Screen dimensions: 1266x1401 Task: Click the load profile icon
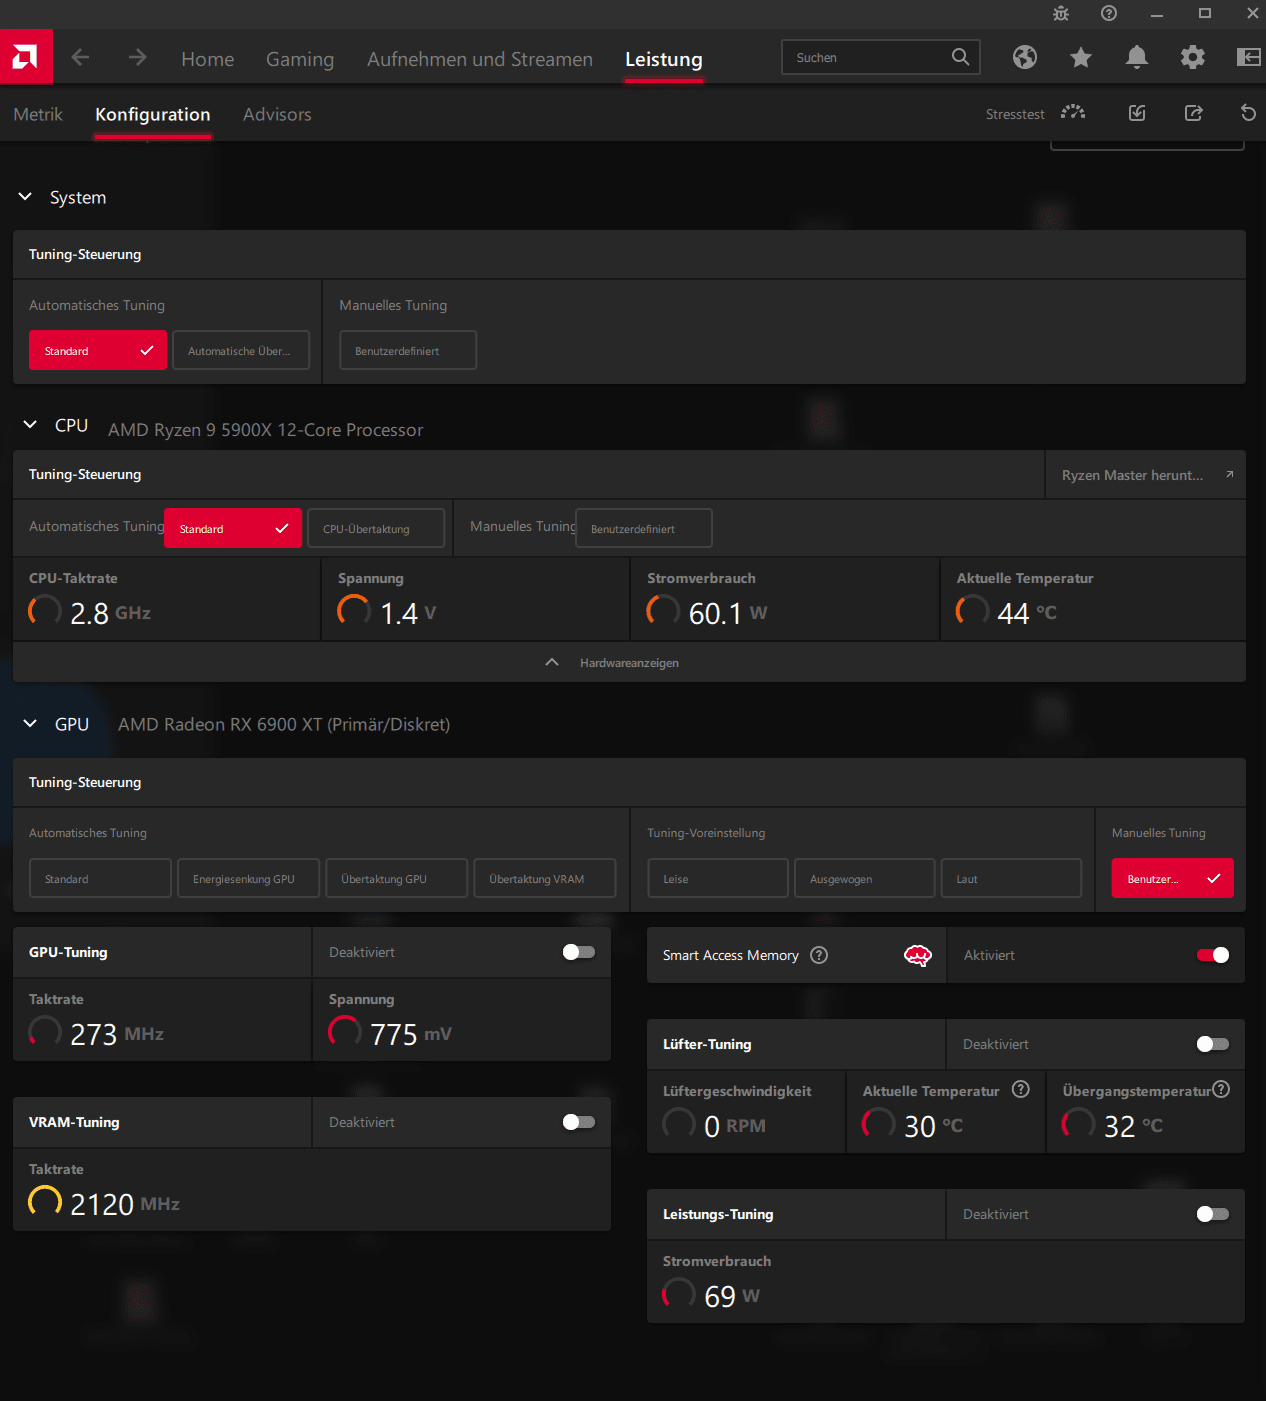click(1137, 113)
